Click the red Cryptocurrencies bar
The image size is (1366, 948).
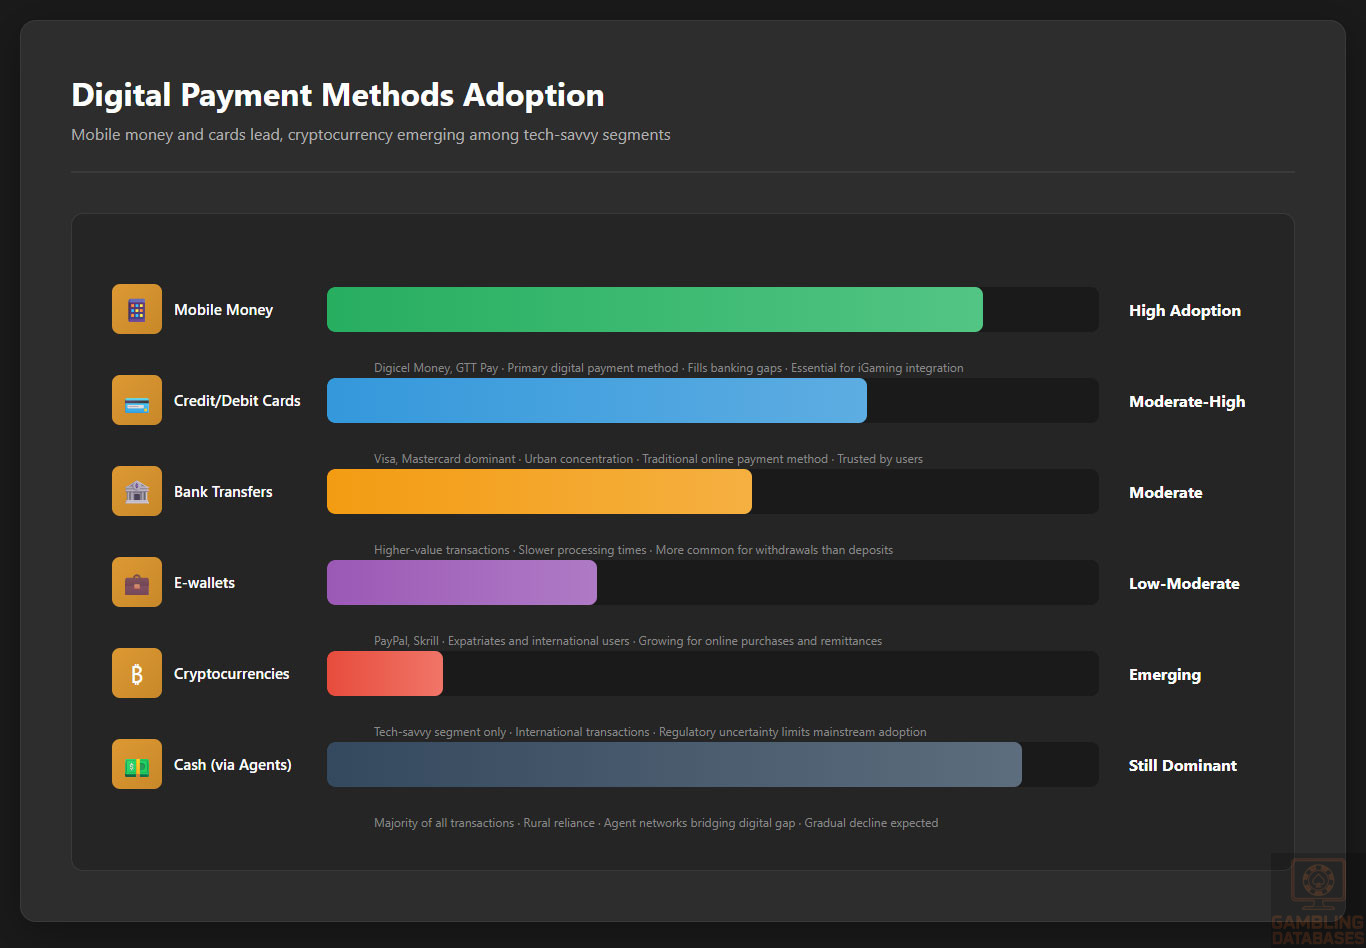pyautogui.click(x=384, y=674)
